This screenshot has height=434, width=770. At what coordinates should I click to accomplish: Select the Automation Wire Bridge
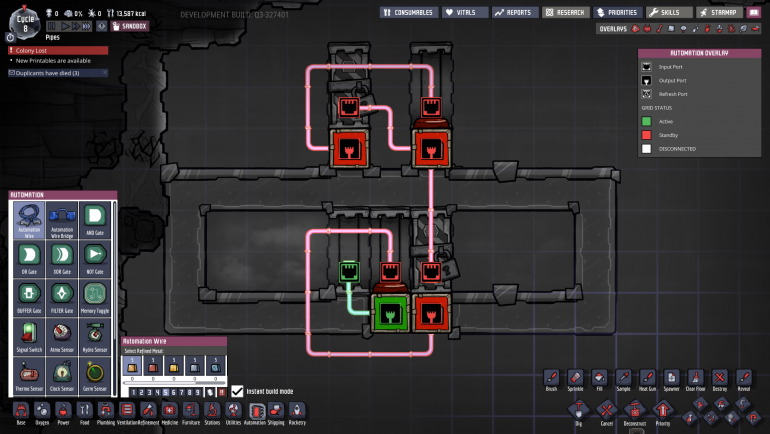[62, 220]
